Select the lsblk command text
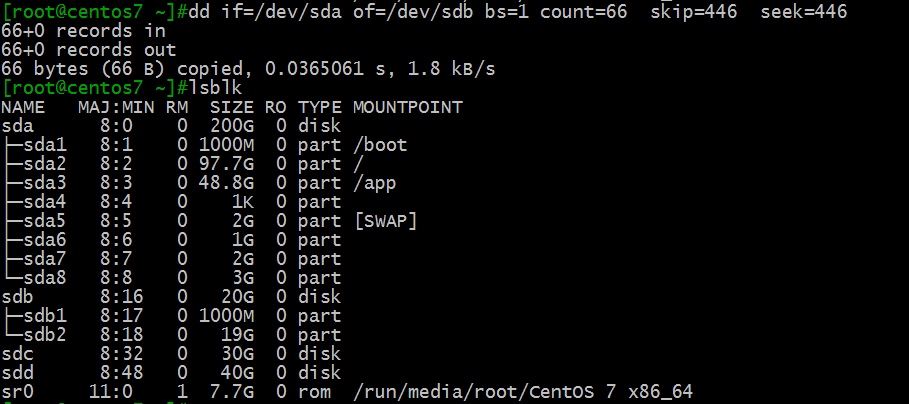This screenshot has width=909, height=404. pos(216,88)
